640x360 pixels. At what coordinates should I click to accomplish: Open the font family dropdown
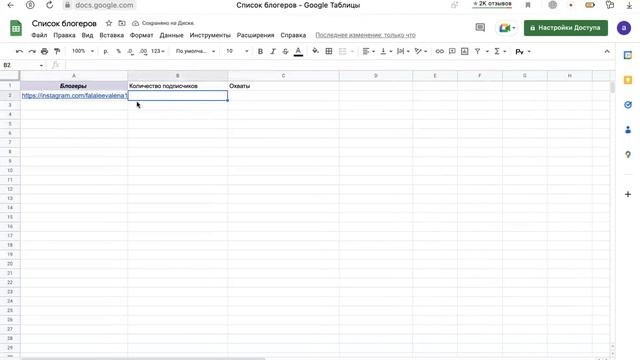195,51
